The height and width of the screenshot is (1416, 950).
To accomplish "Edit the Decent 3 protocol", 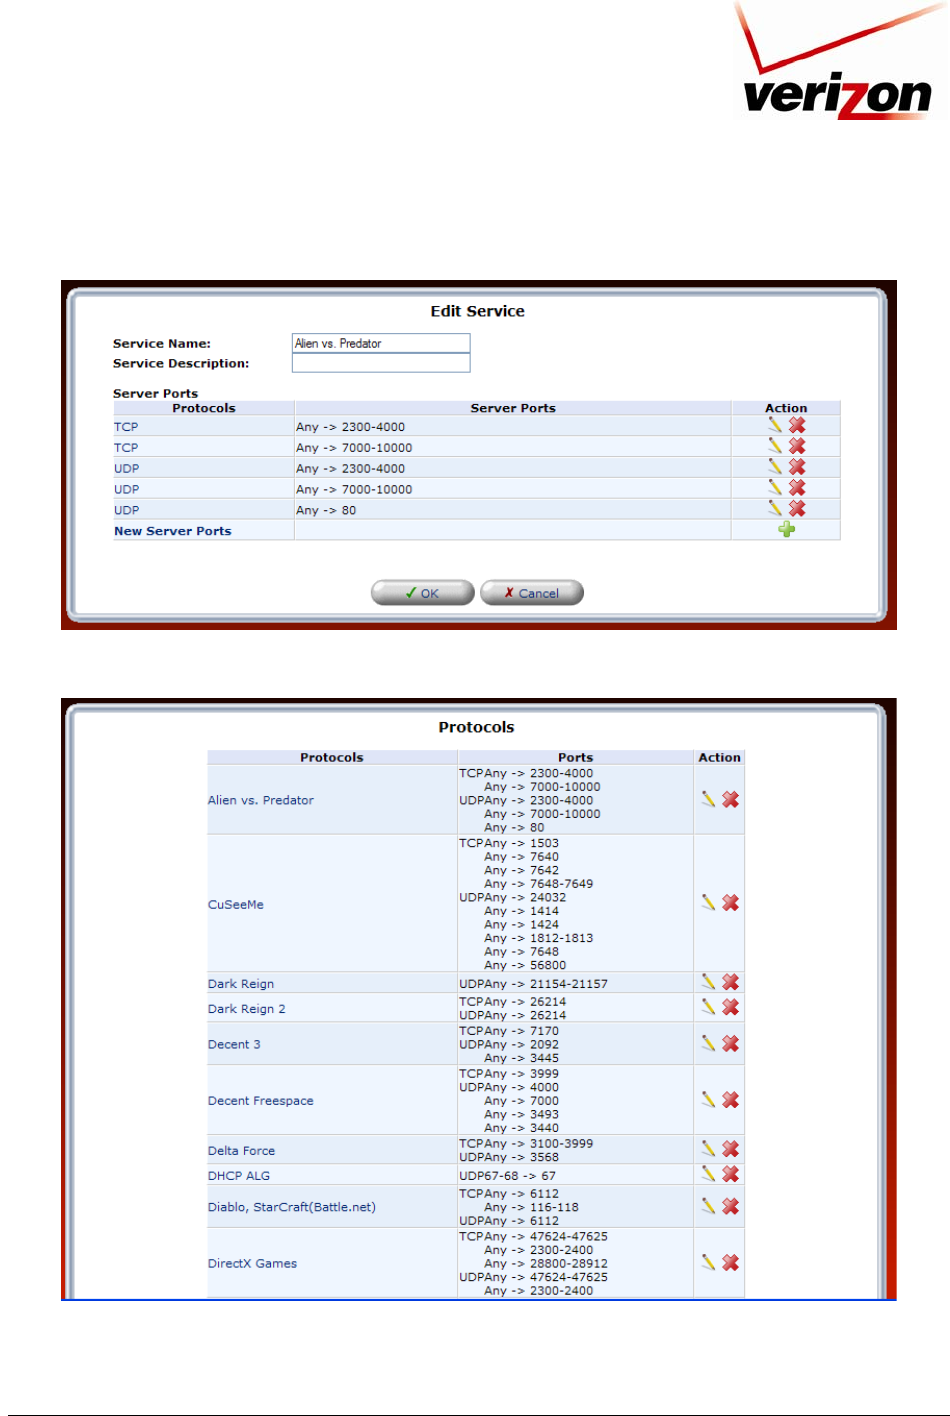I will pyautogui.click(x=709, y=1043).
